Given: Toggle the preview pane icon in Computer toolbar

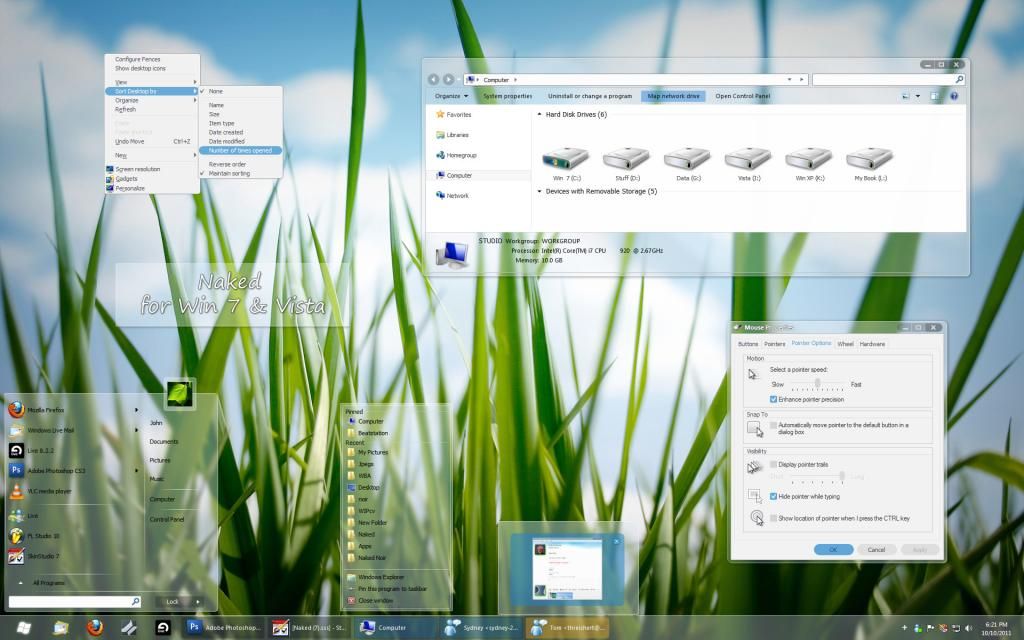Looking at the screenshot, I should [935, 96].
